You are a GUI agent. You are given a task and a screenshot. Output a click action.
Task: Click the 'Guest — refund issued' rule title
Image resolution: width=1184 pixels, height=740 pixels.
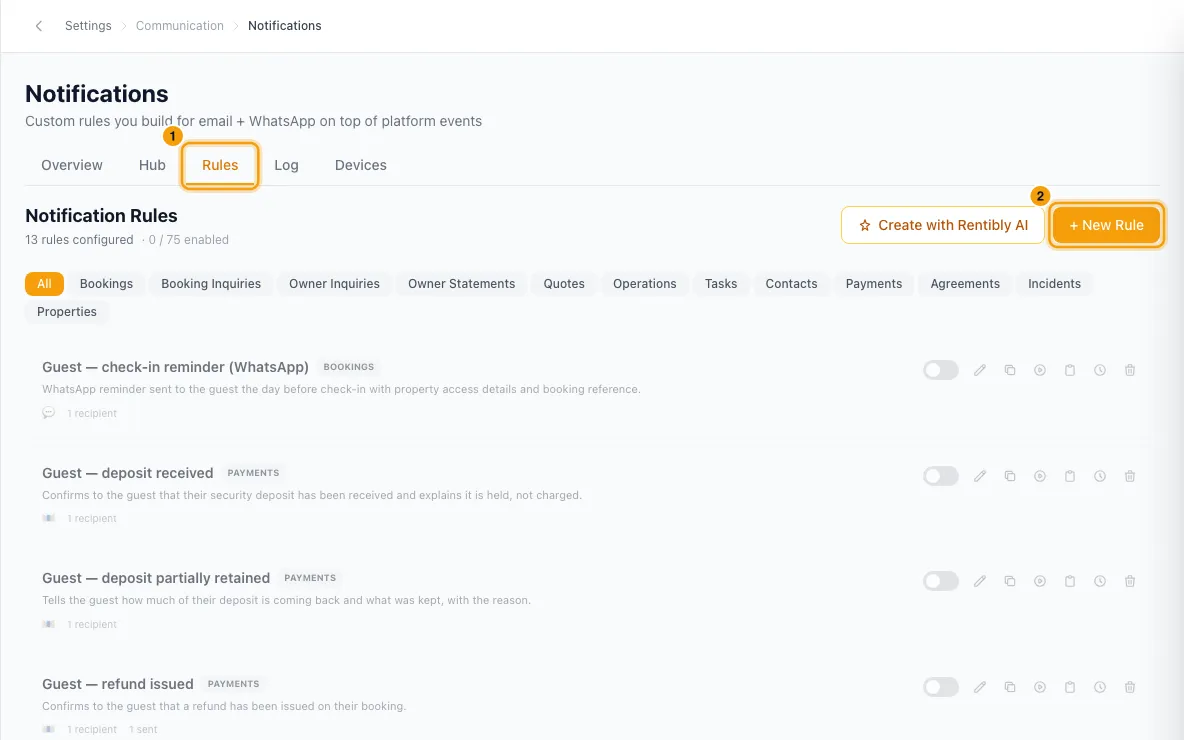coord(118,684)
